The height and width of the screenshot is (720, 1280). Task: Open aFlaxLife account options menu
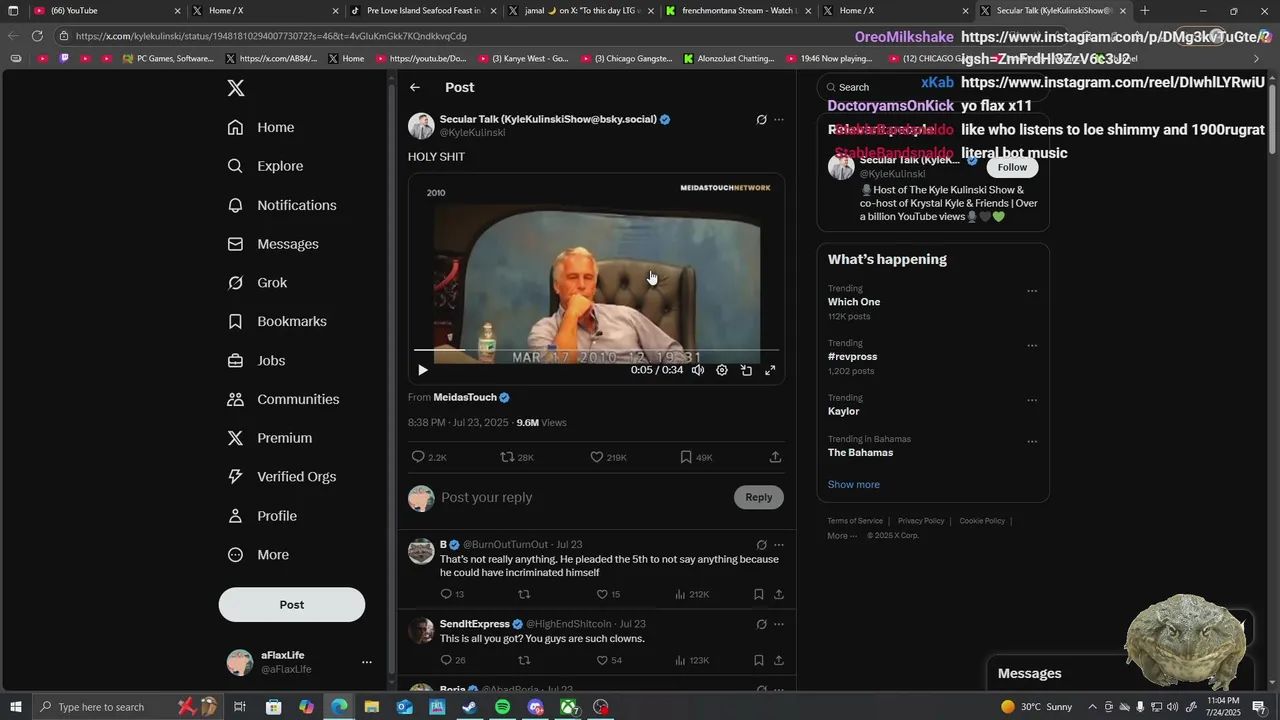tap(366, 662)
